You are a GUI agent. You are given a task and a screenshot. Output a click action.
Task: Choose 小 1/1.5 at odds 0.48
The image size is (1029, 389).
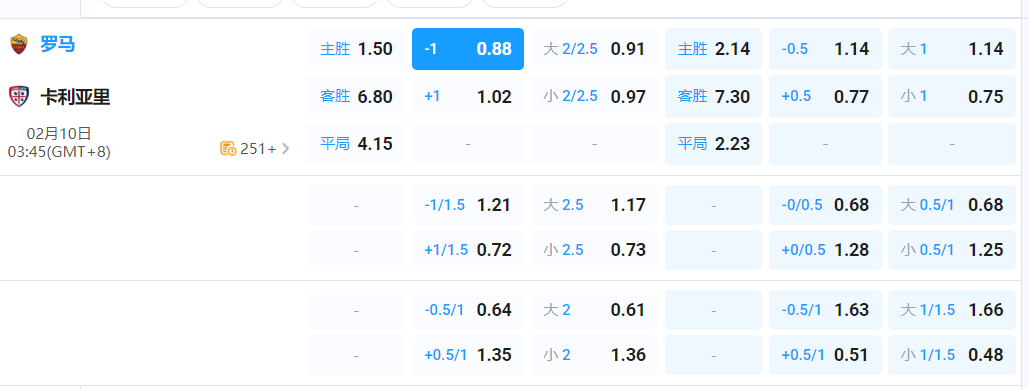(x=952, y=355)
